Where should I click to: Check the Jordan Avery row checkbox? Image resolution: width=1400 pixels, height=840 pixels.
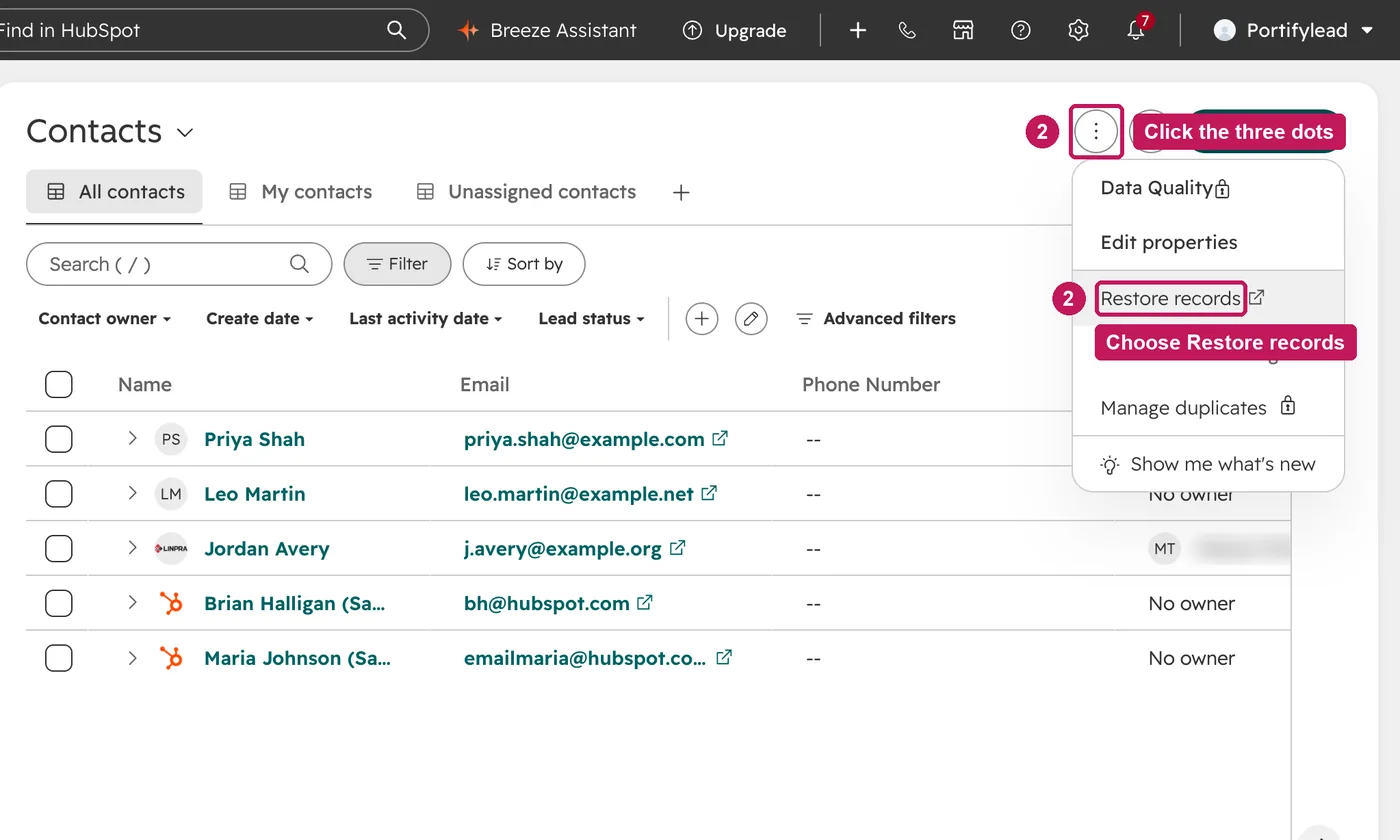59,548
